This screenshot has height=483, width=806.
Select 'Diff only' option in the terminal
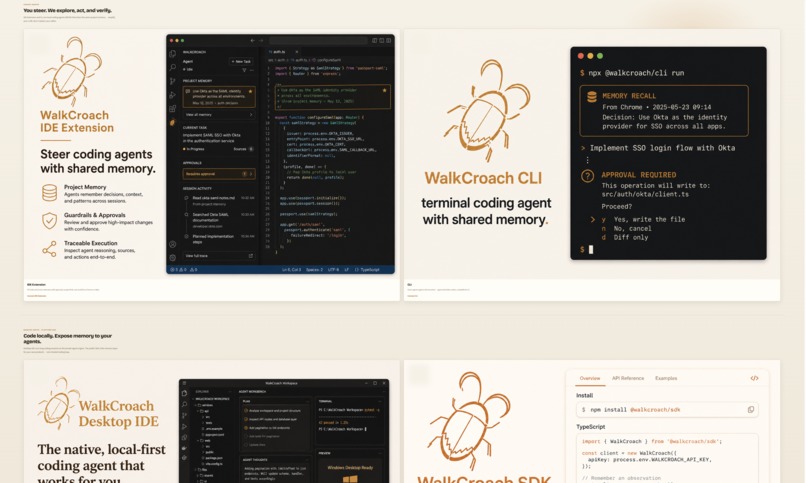625,237
